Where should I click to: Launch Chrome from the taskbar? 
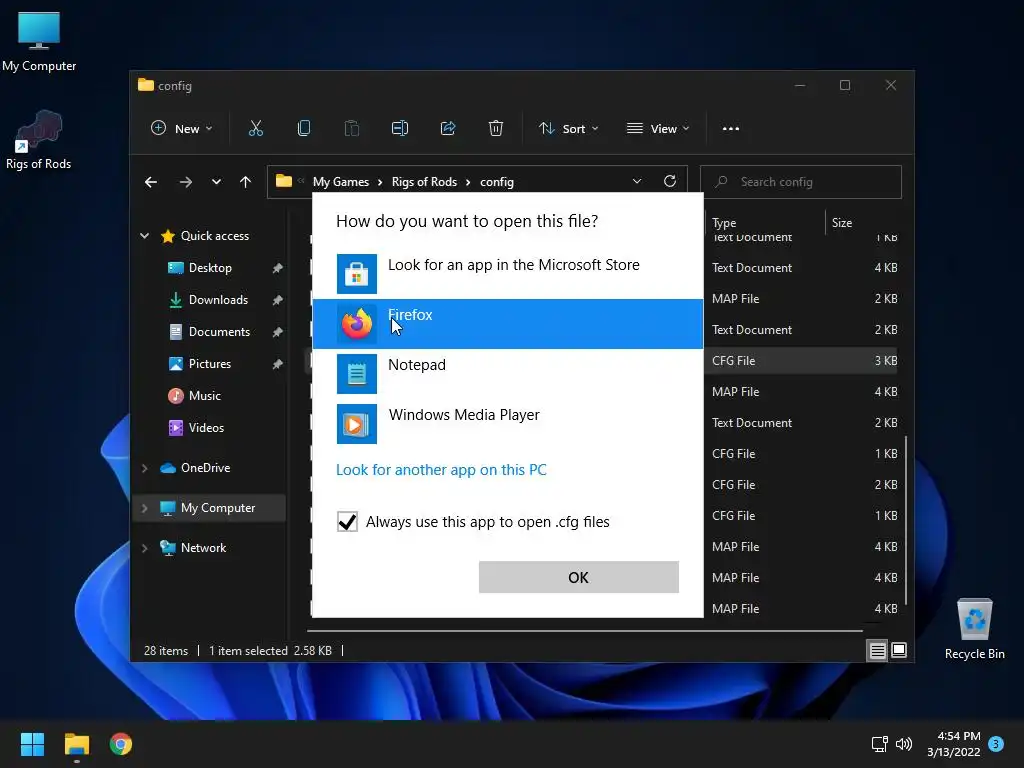tap(121, 744)
